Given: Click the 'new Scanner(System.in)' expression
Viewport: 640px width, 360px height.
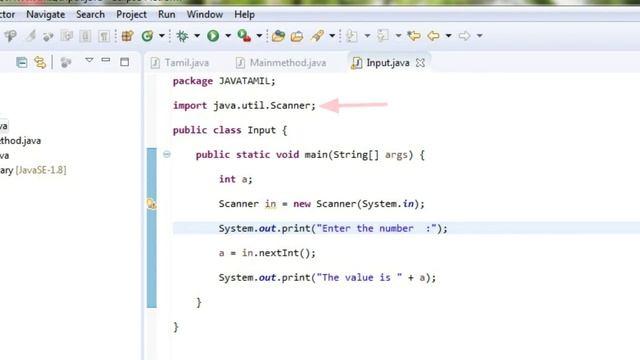Looking at the screenshot, I should click(356, 204).
